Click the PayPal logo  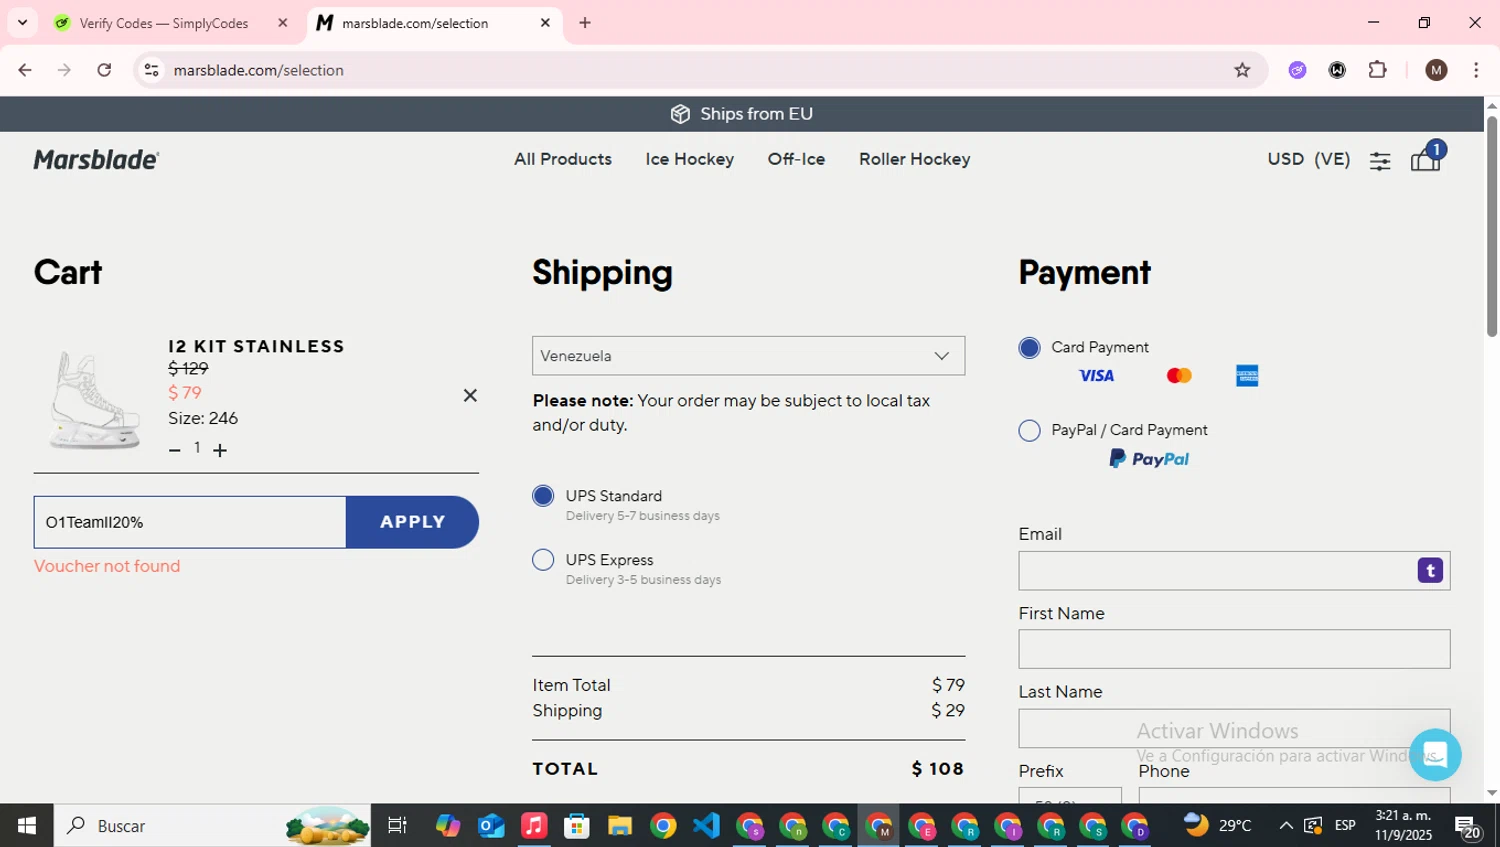pyautogui.click(x=1149, y=459)
